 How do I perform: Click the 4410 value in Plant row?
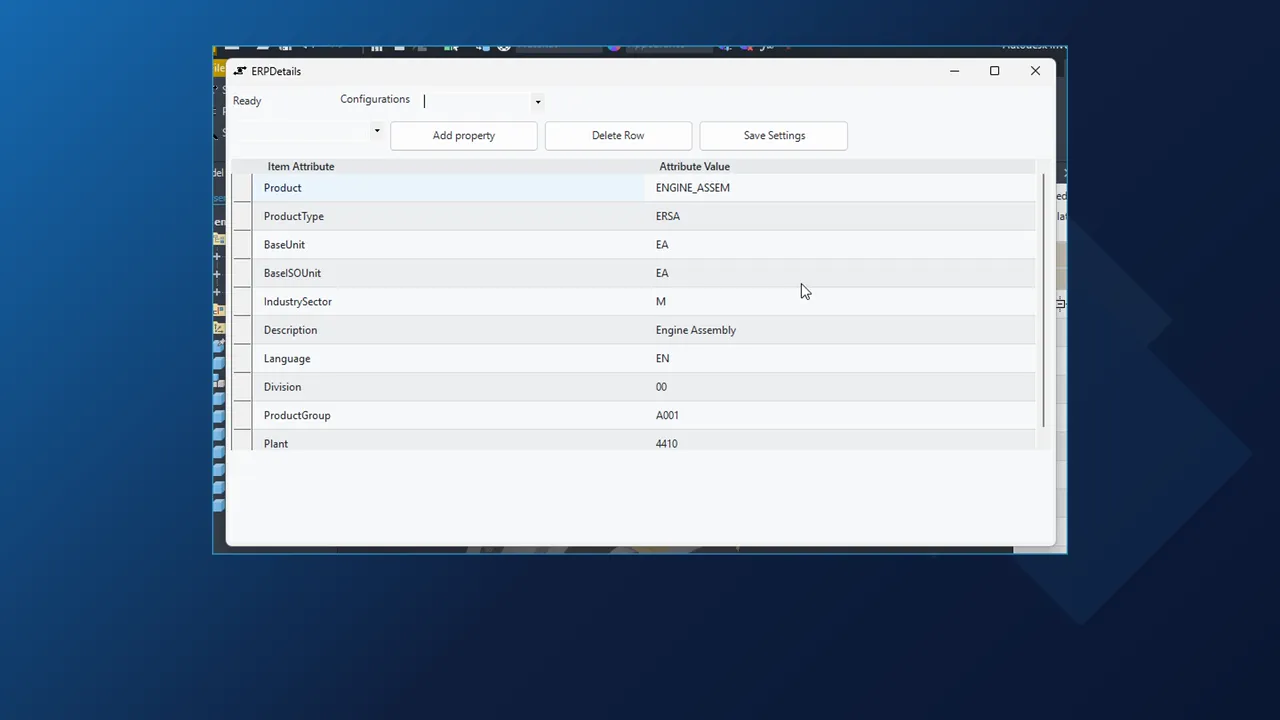point(841,441)
